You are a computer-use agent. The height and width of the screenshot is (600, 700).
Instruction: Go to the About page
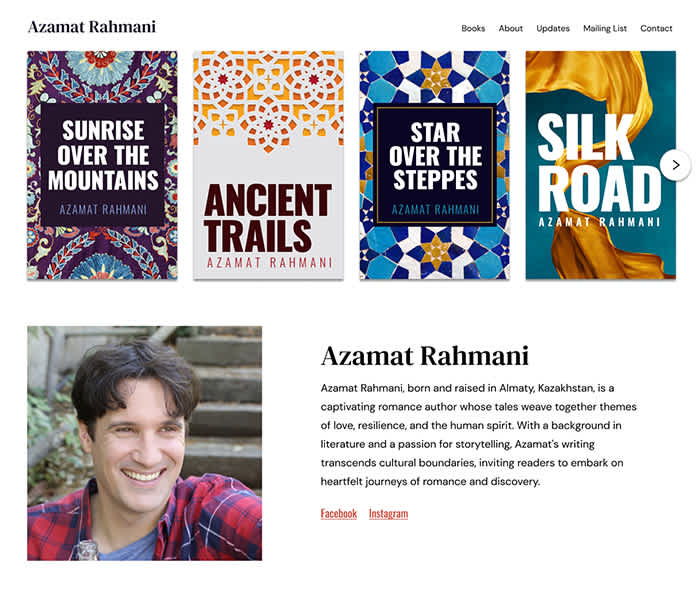pos(510,29)
